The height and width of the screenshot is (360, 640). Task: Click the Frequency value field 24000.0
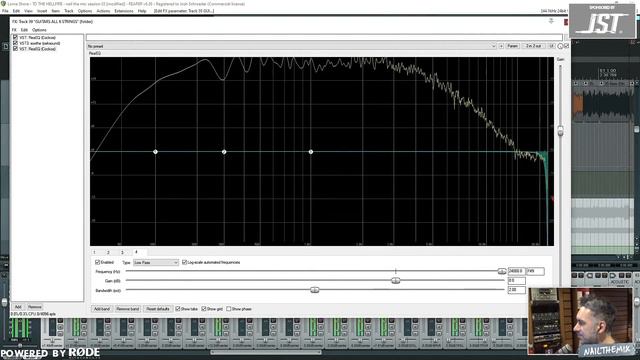(517, 271)
